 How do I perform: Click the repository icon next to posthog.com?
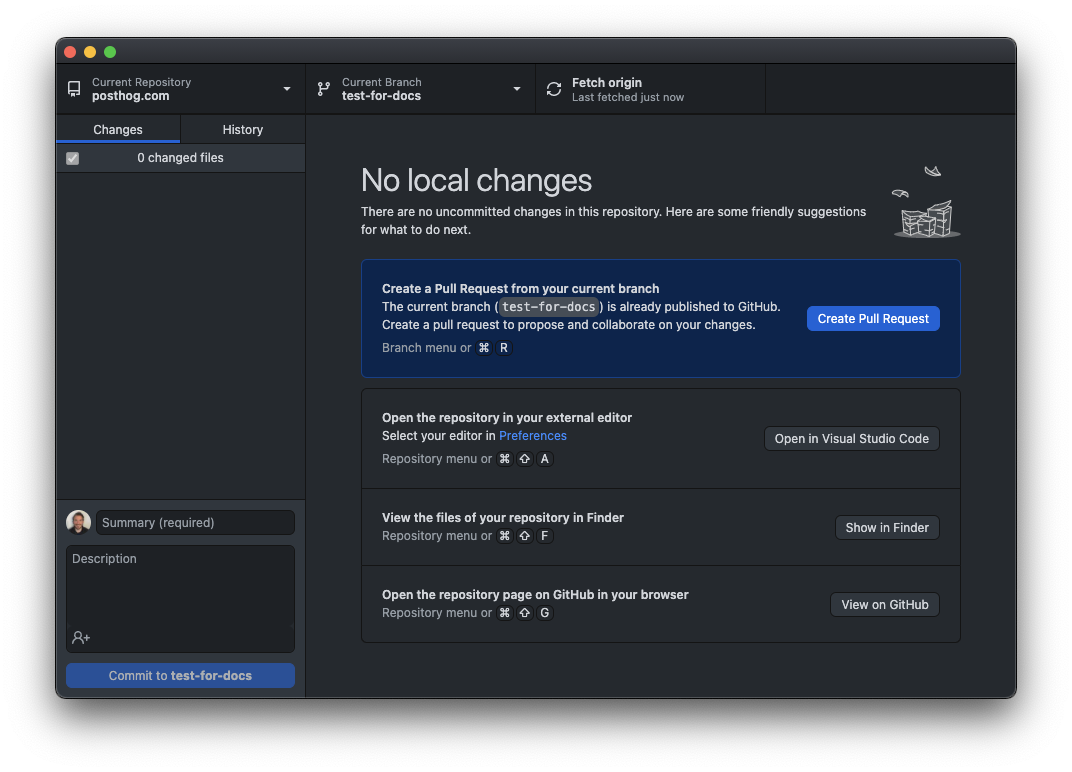73,88
